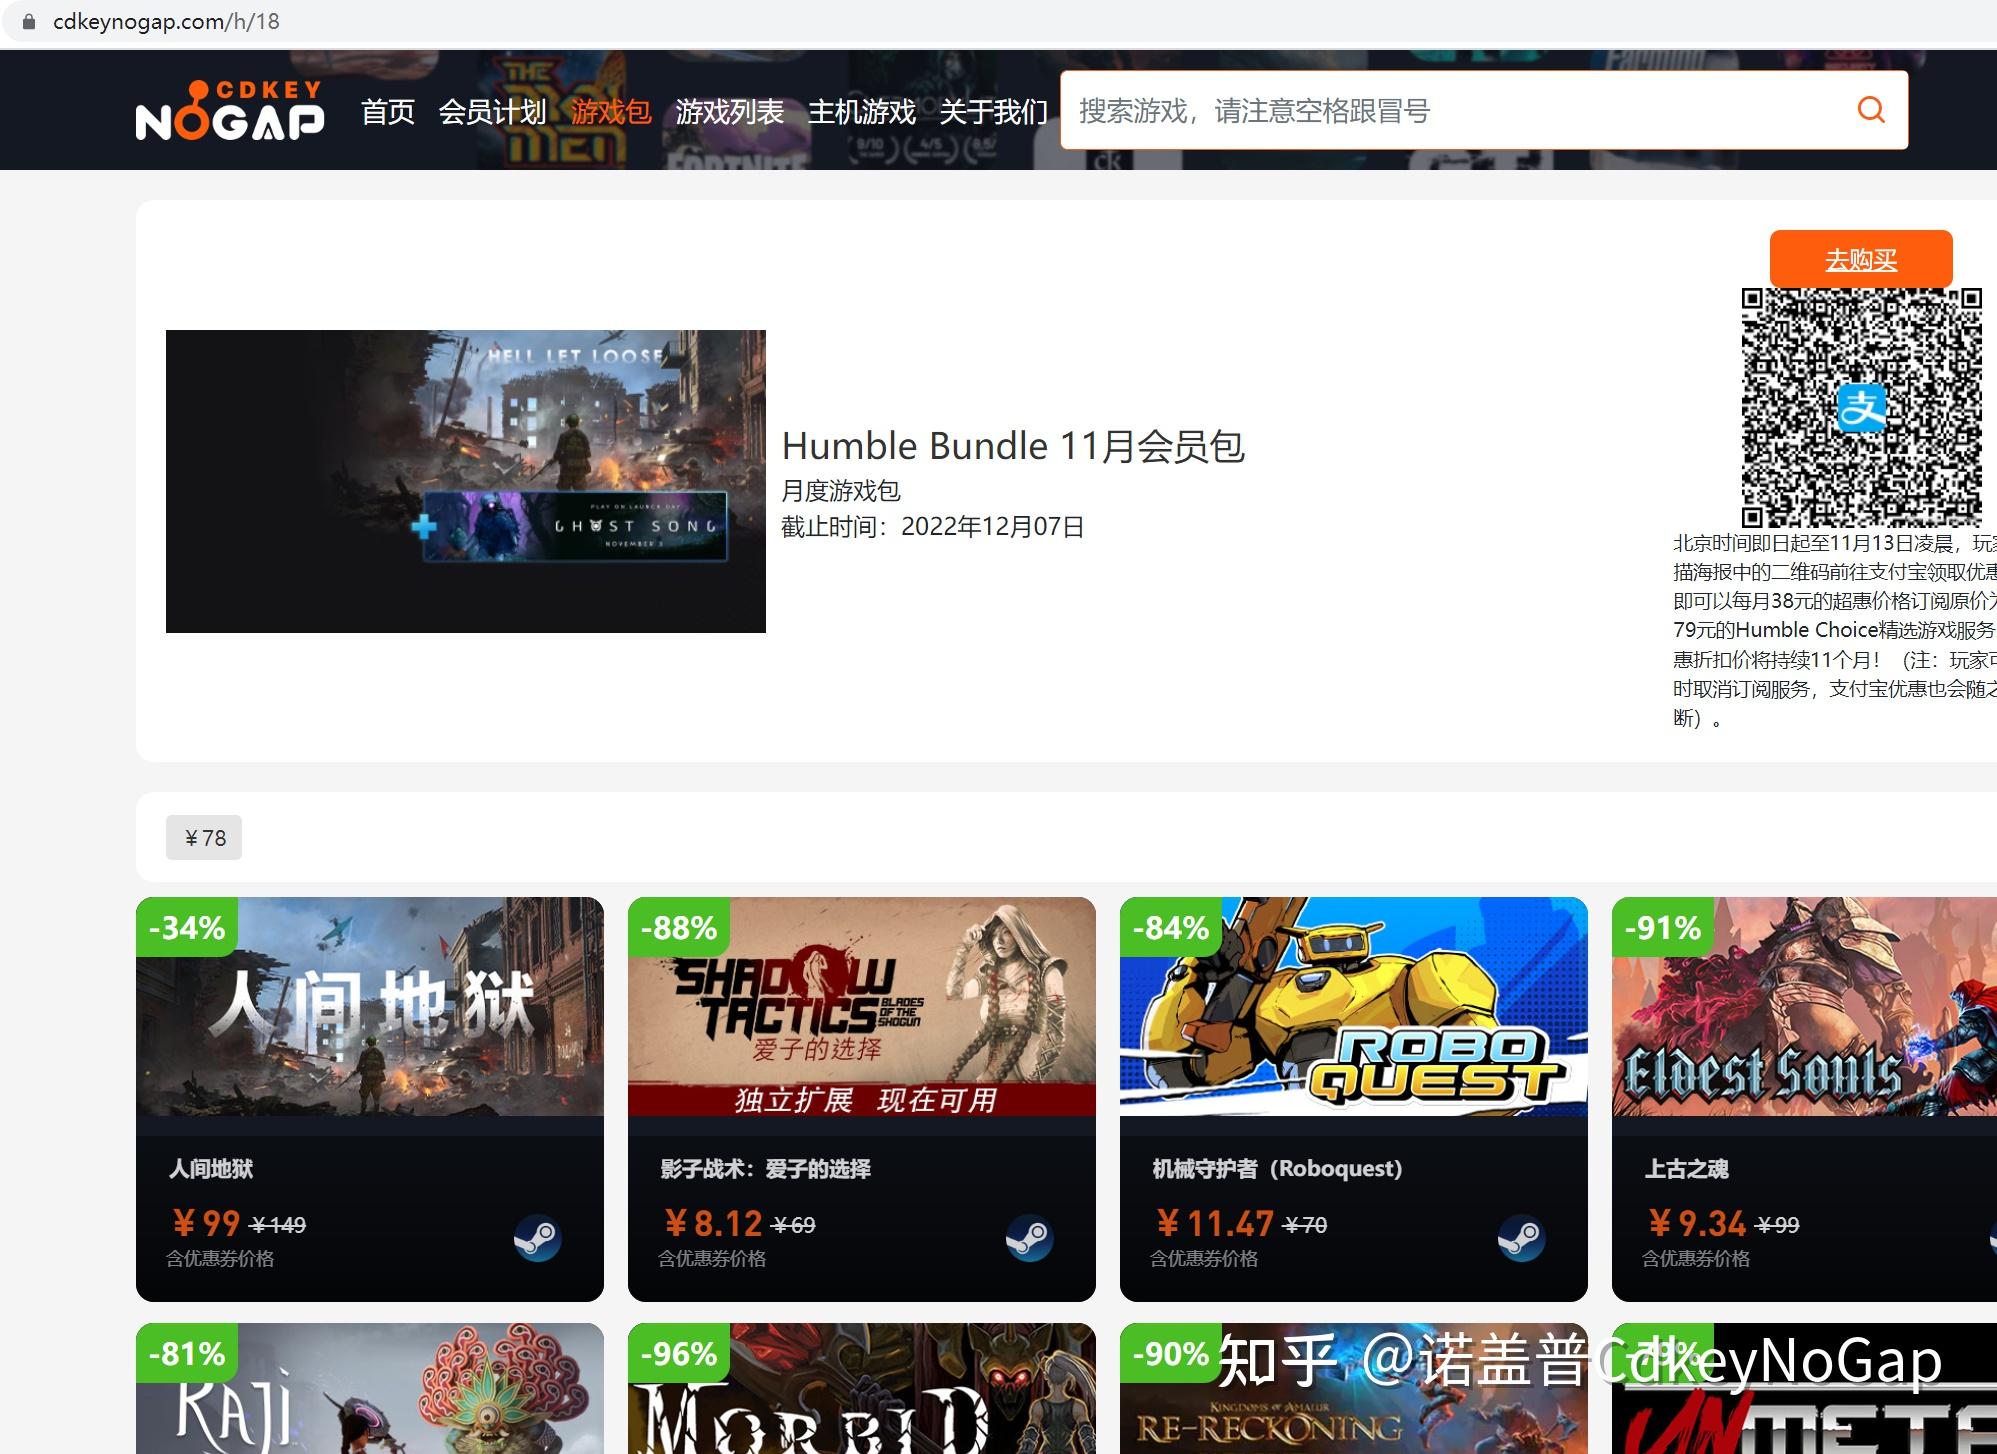Click the strikethrough ¥70 original price
1997x1454 pixels.
(x=1305, y=1225)
